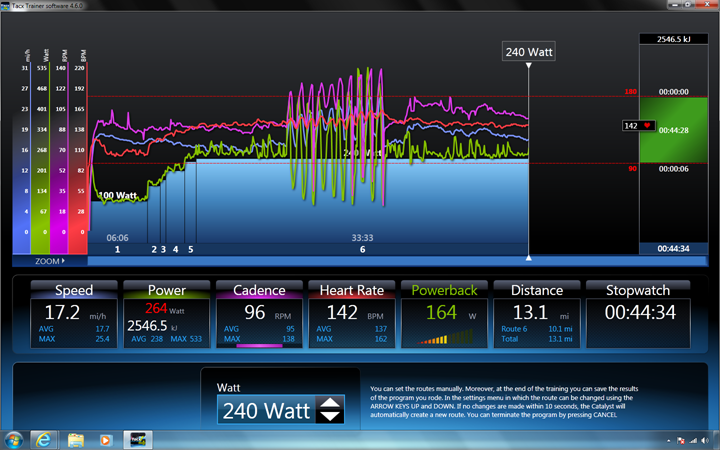Click the top triangle of the position marker

pyautogui.click(x=529, y=65)
